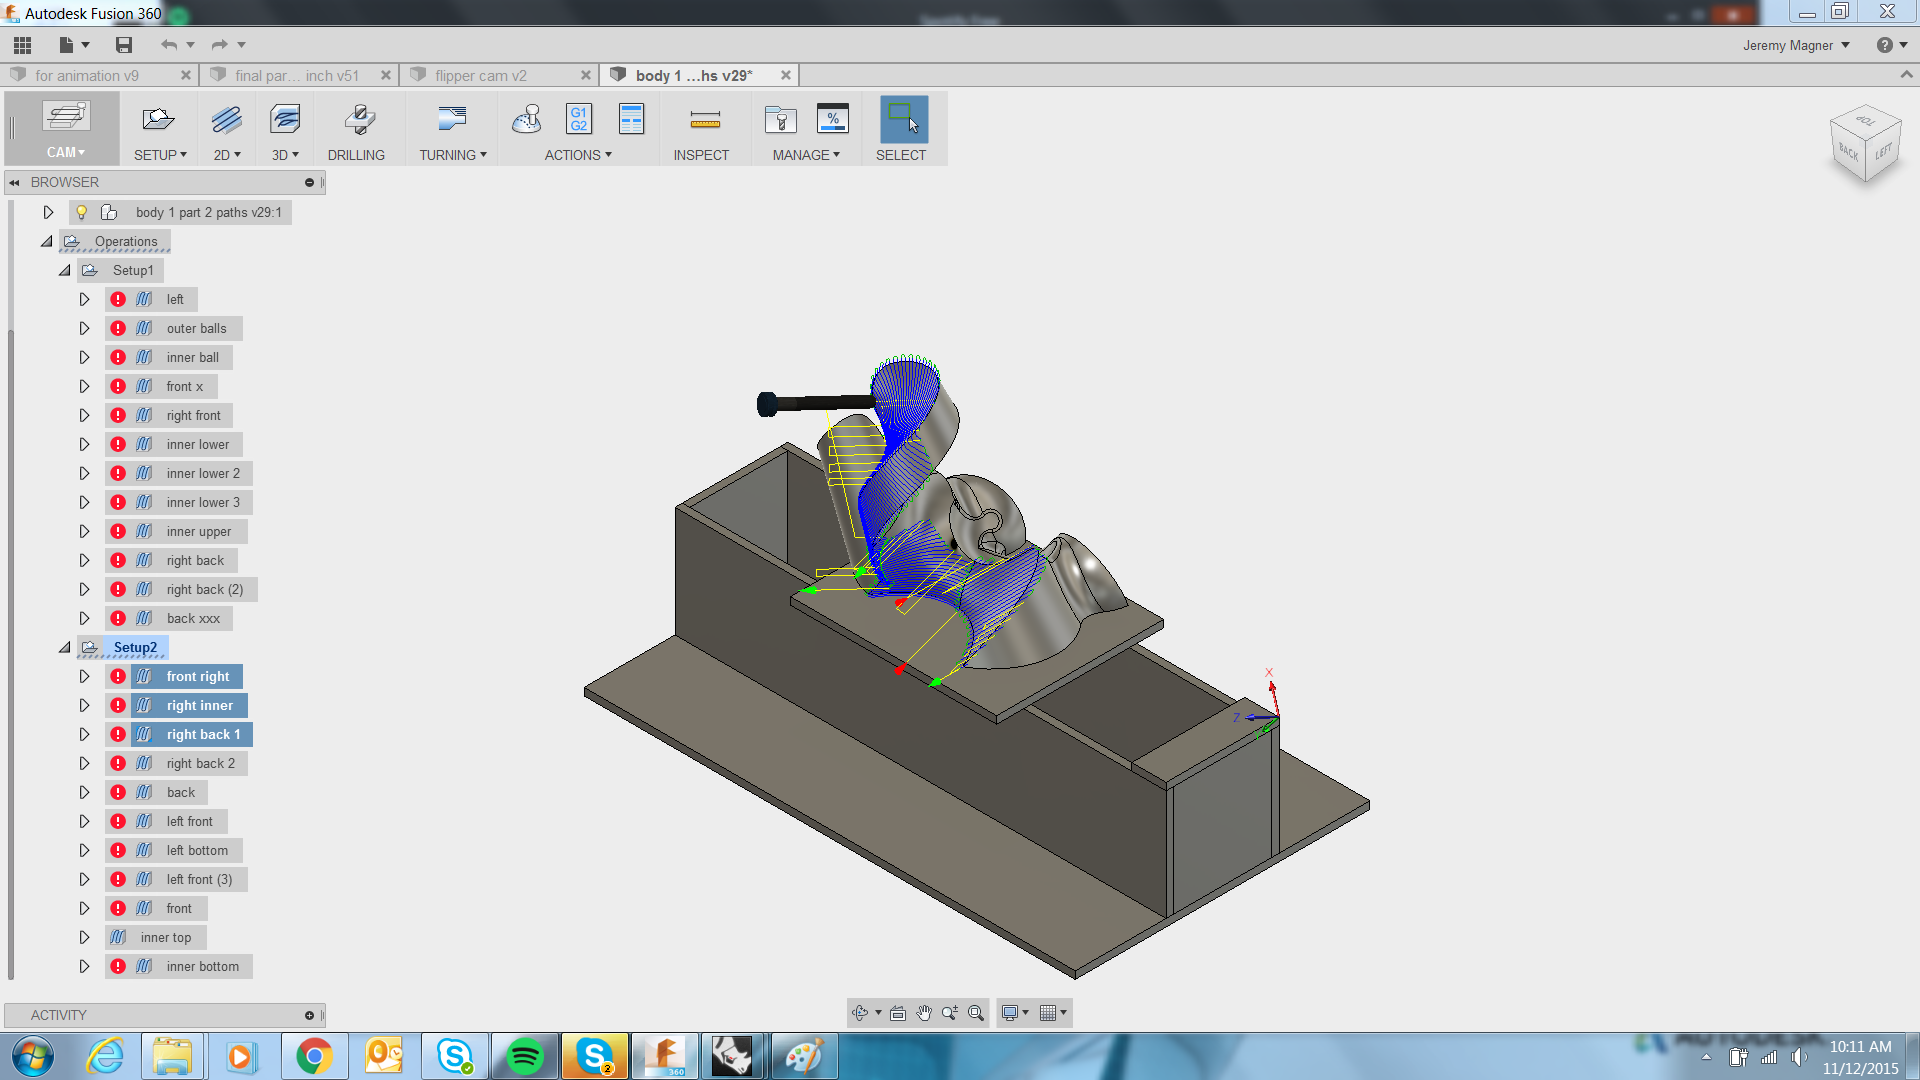Click the Save icon
Screen dimensions: 1920x1080
coord(124,45)
